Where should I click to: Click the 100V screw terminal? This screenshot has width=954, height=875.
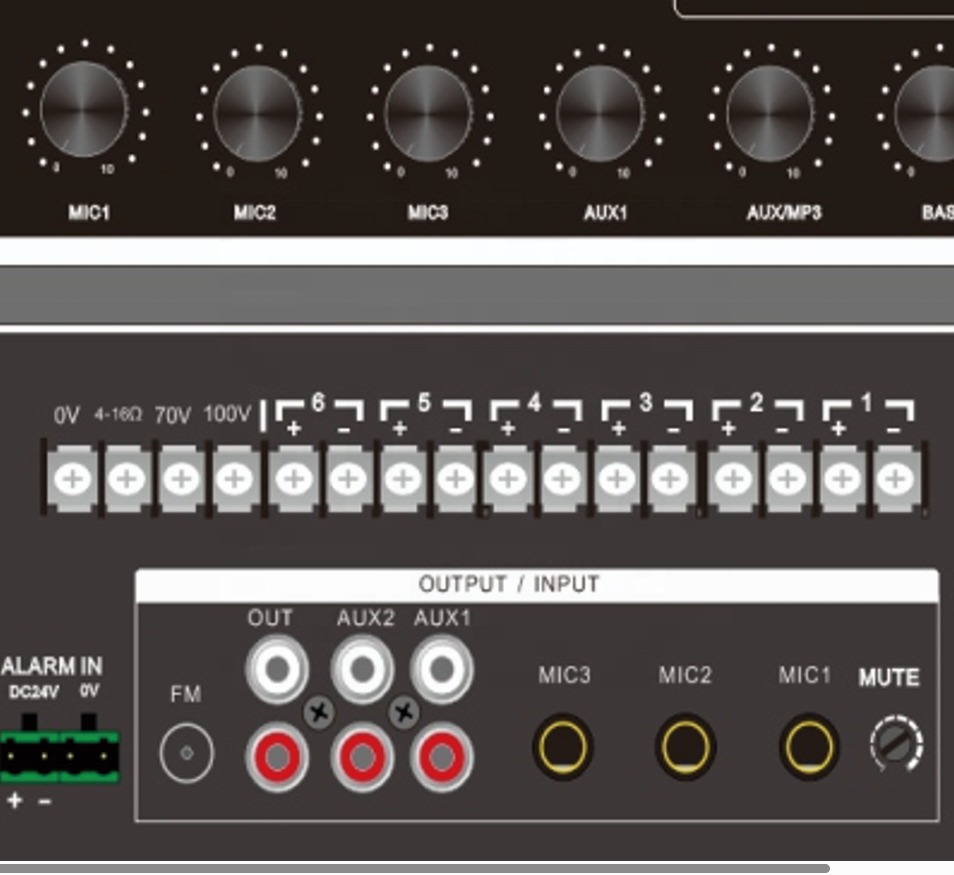coord(236,480)
